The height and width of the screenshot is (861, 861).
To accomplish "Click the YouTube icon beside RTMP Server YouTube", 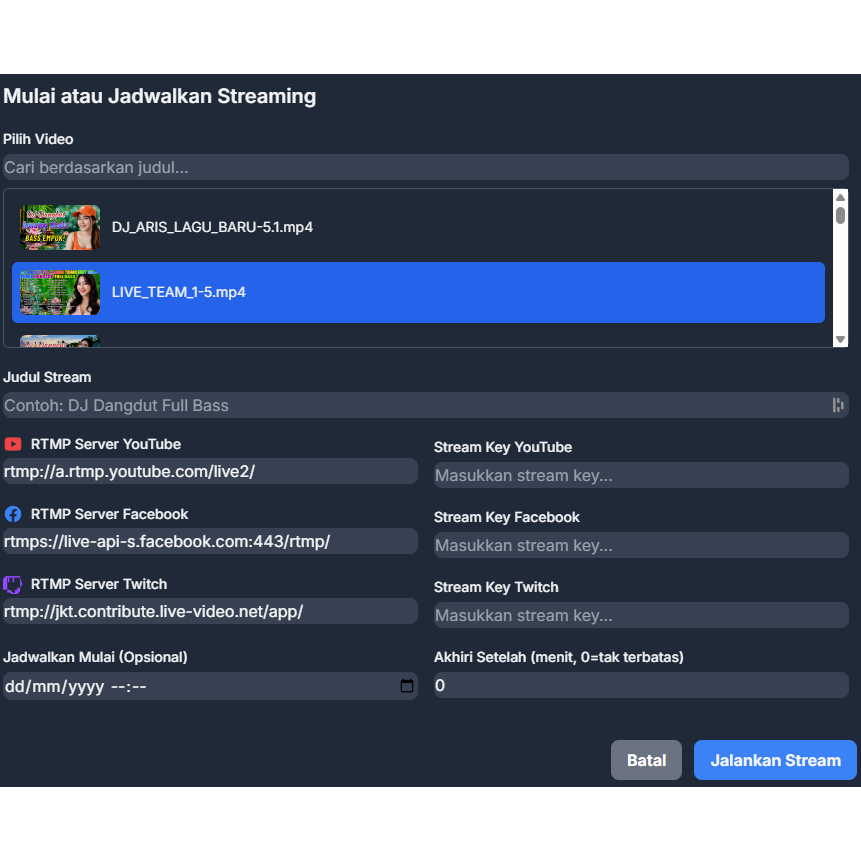I will 12,444.
